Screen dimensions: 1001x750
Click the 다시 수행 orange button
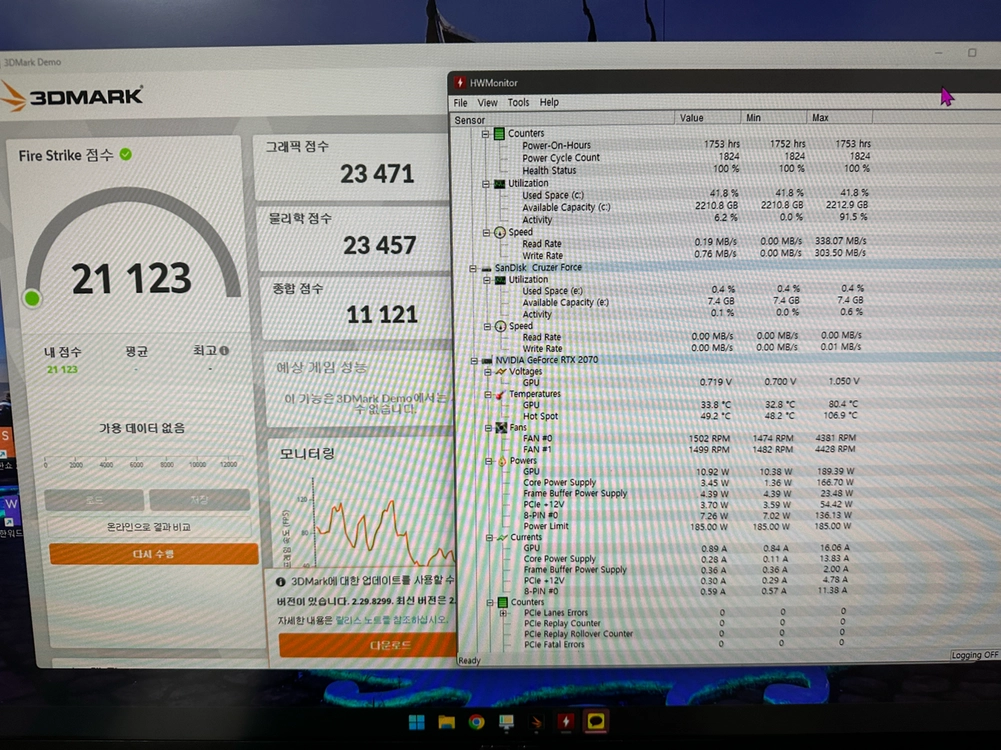(153, 554)
